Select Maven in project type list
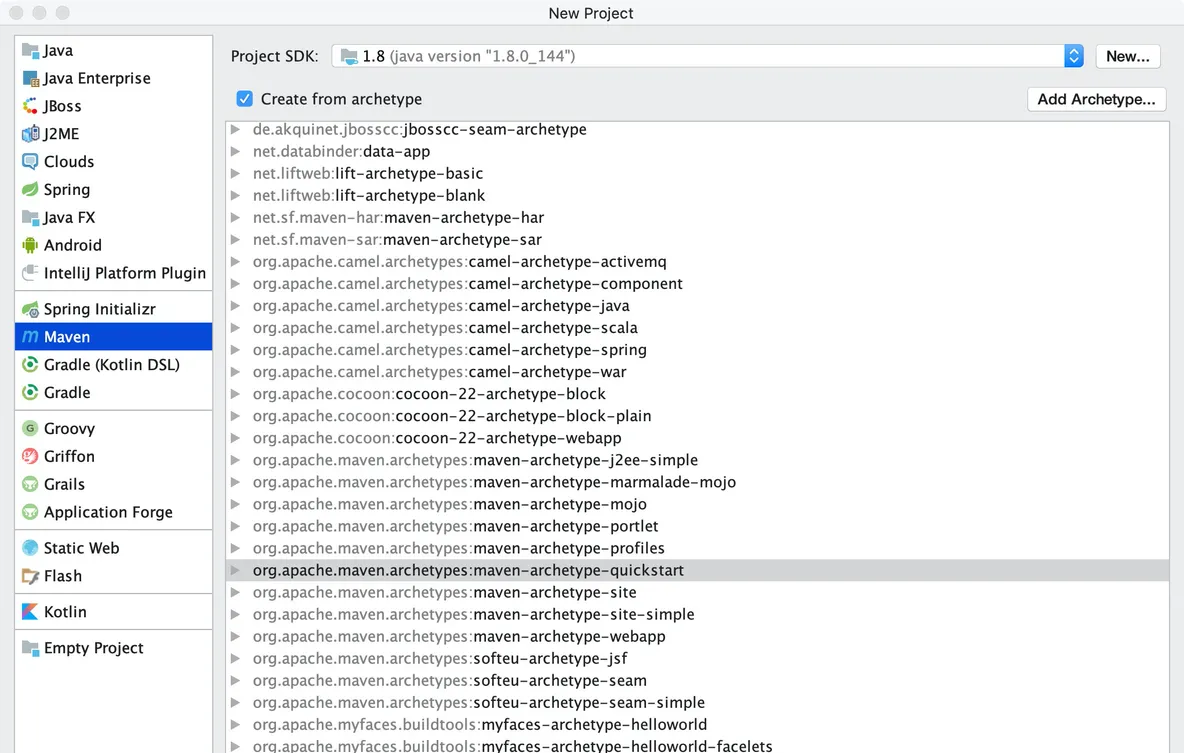The image size is (1184, 753). click(113, 337)
